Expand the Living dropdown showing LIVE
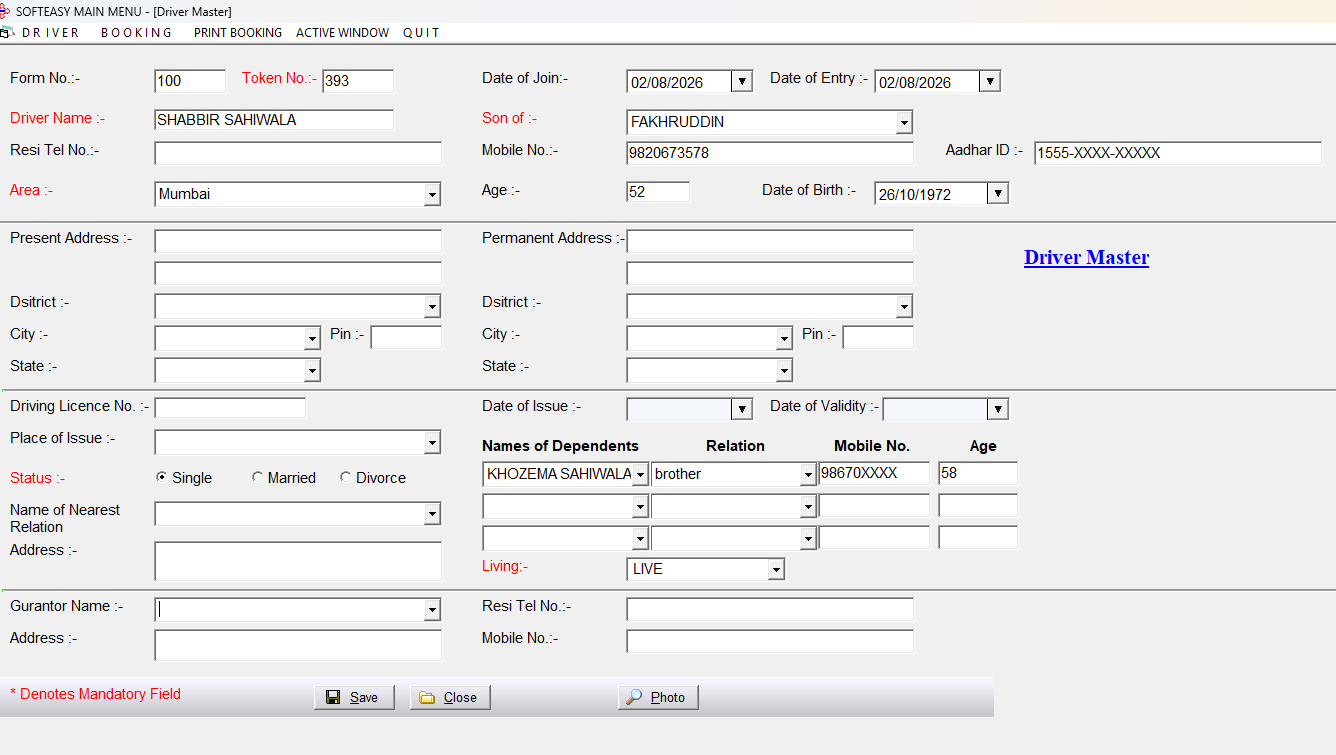The height and width of the screenshot is (755, 1336). coord(776,570)
